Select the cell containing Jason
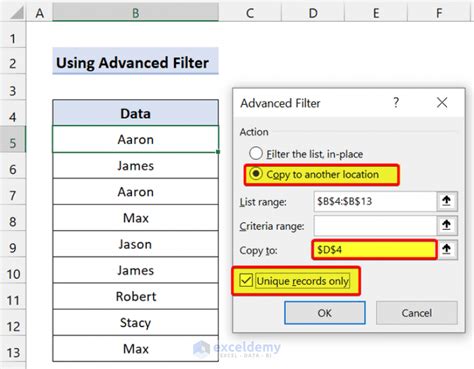Screen dimensions: 474x369 point(135,244)
